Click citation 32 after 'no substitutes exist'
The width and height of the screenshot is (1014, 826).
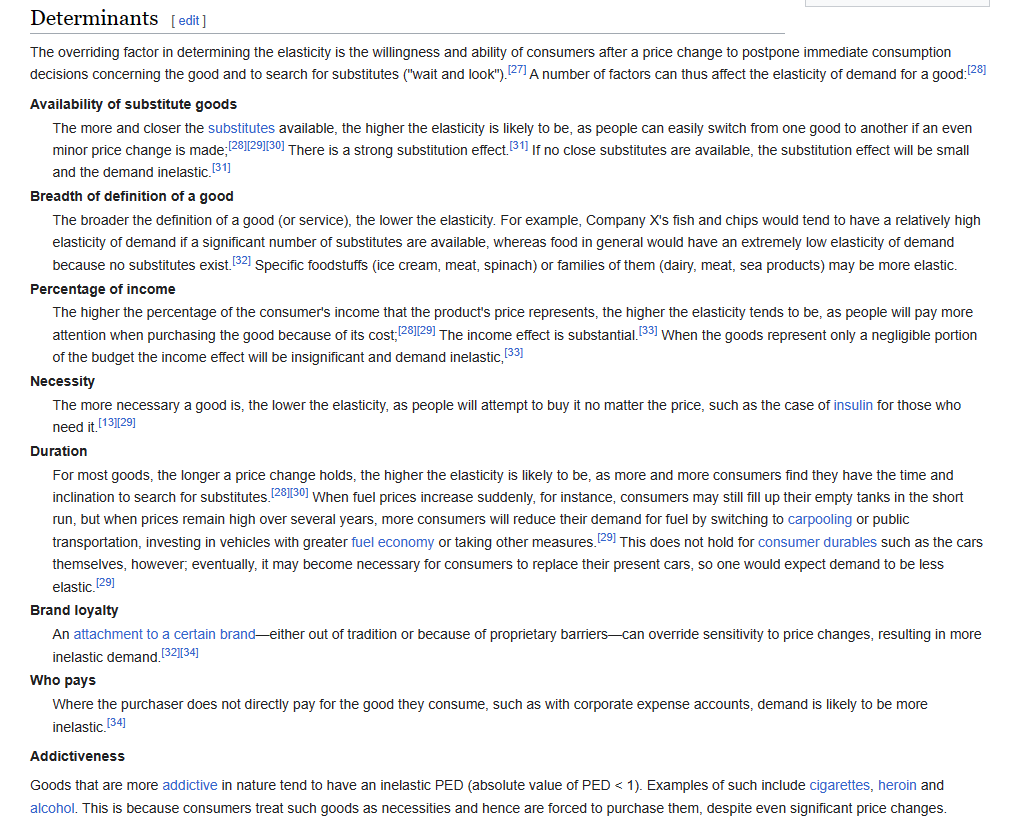pyautogui.click(x=241, y=261)
